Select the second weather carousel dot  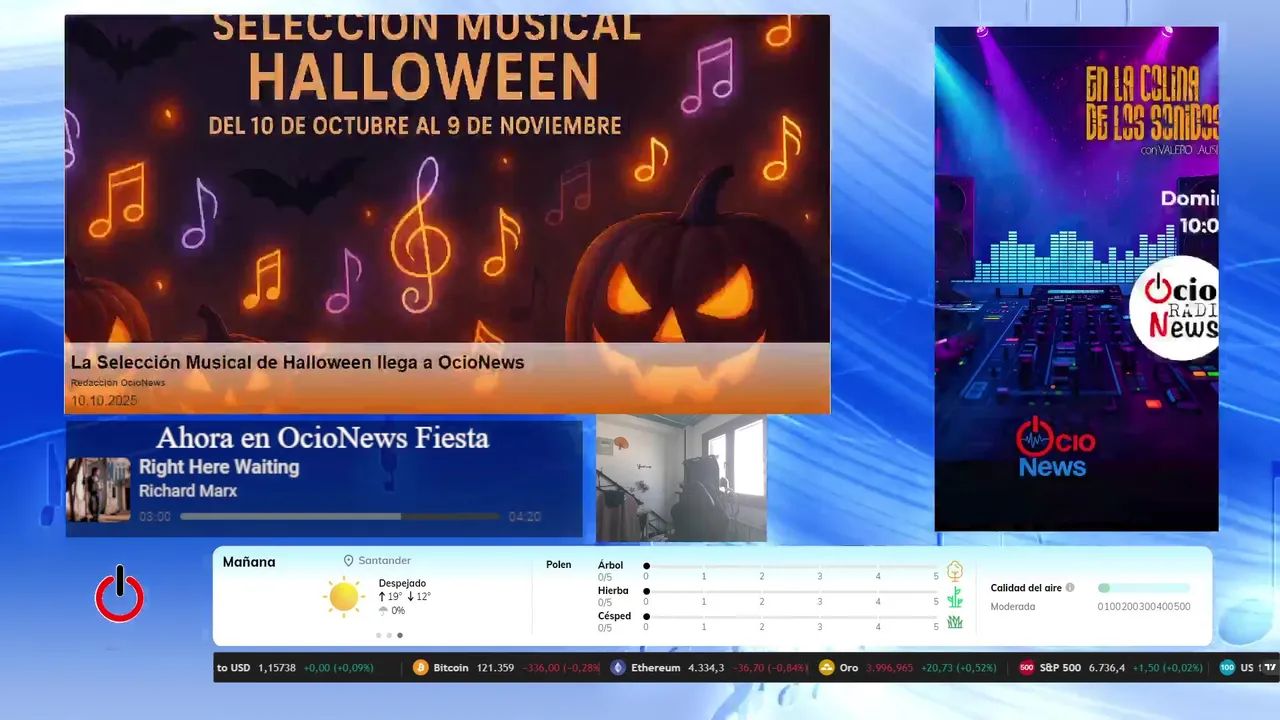(389, 635)
